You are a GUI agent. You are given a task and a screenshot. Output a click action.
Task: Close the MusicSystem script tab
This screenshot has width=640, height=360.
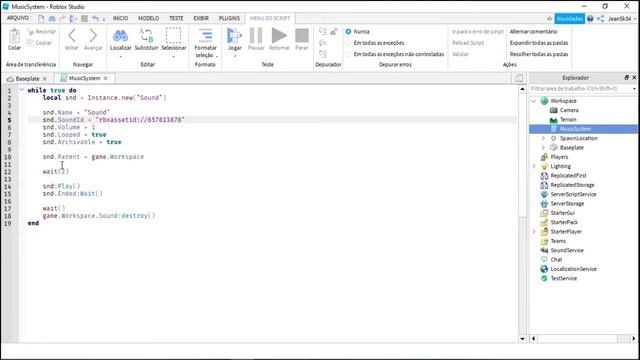point(106,78)
